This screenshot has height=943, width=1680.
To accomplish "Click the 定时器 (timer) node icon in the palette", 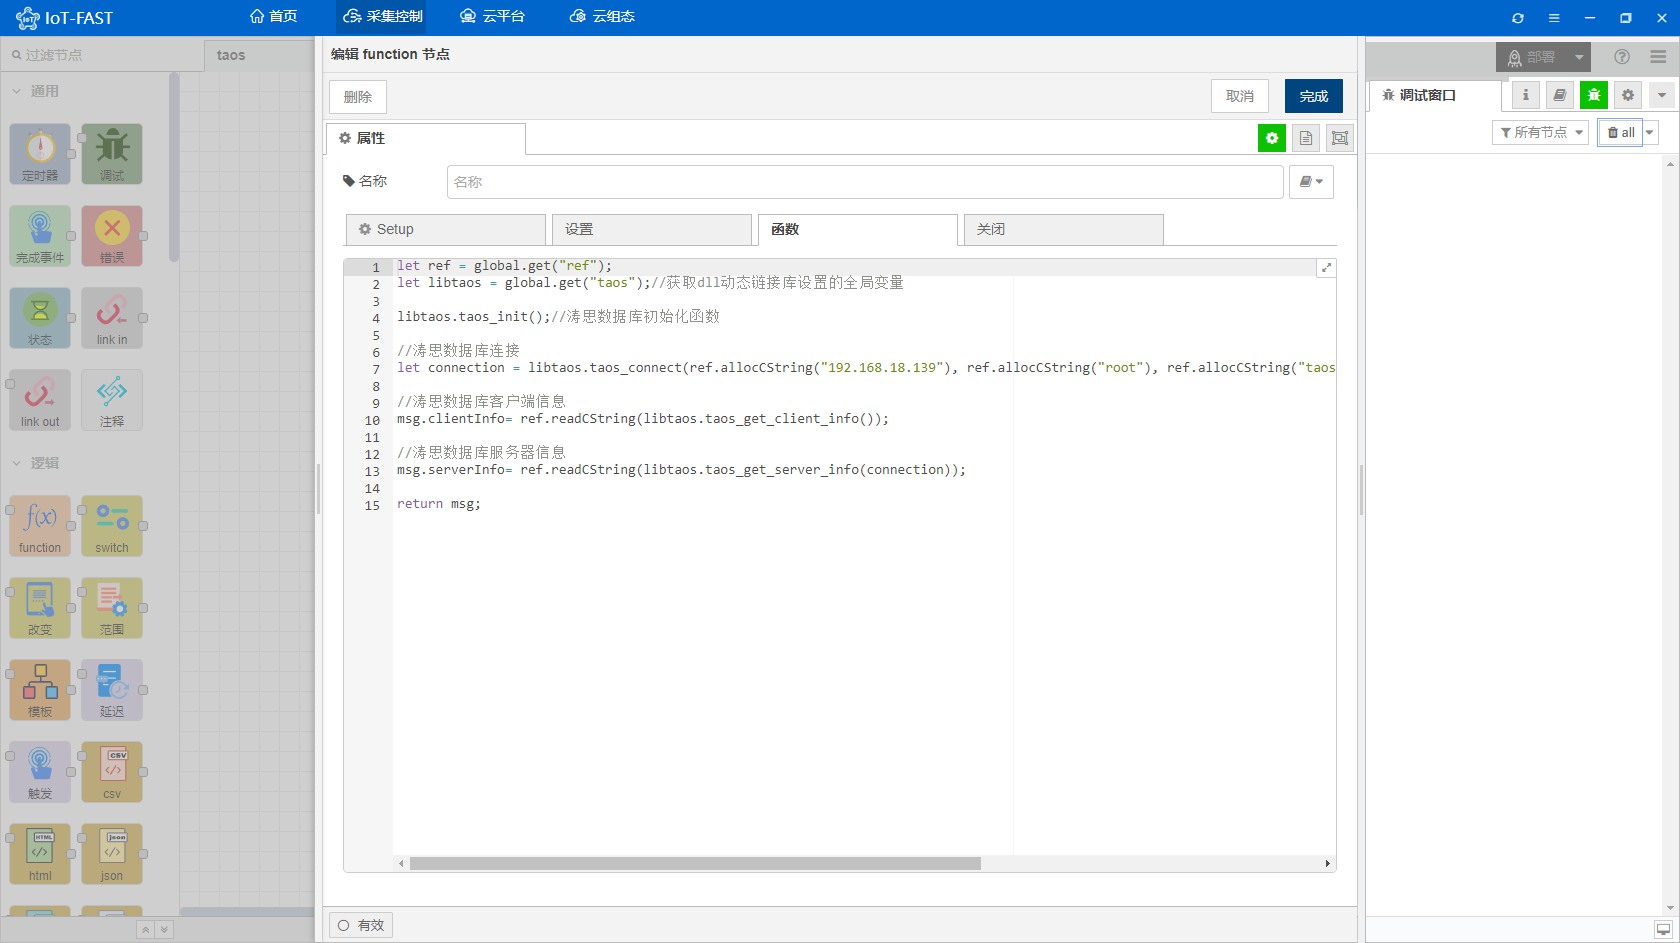I will [40, 154].
